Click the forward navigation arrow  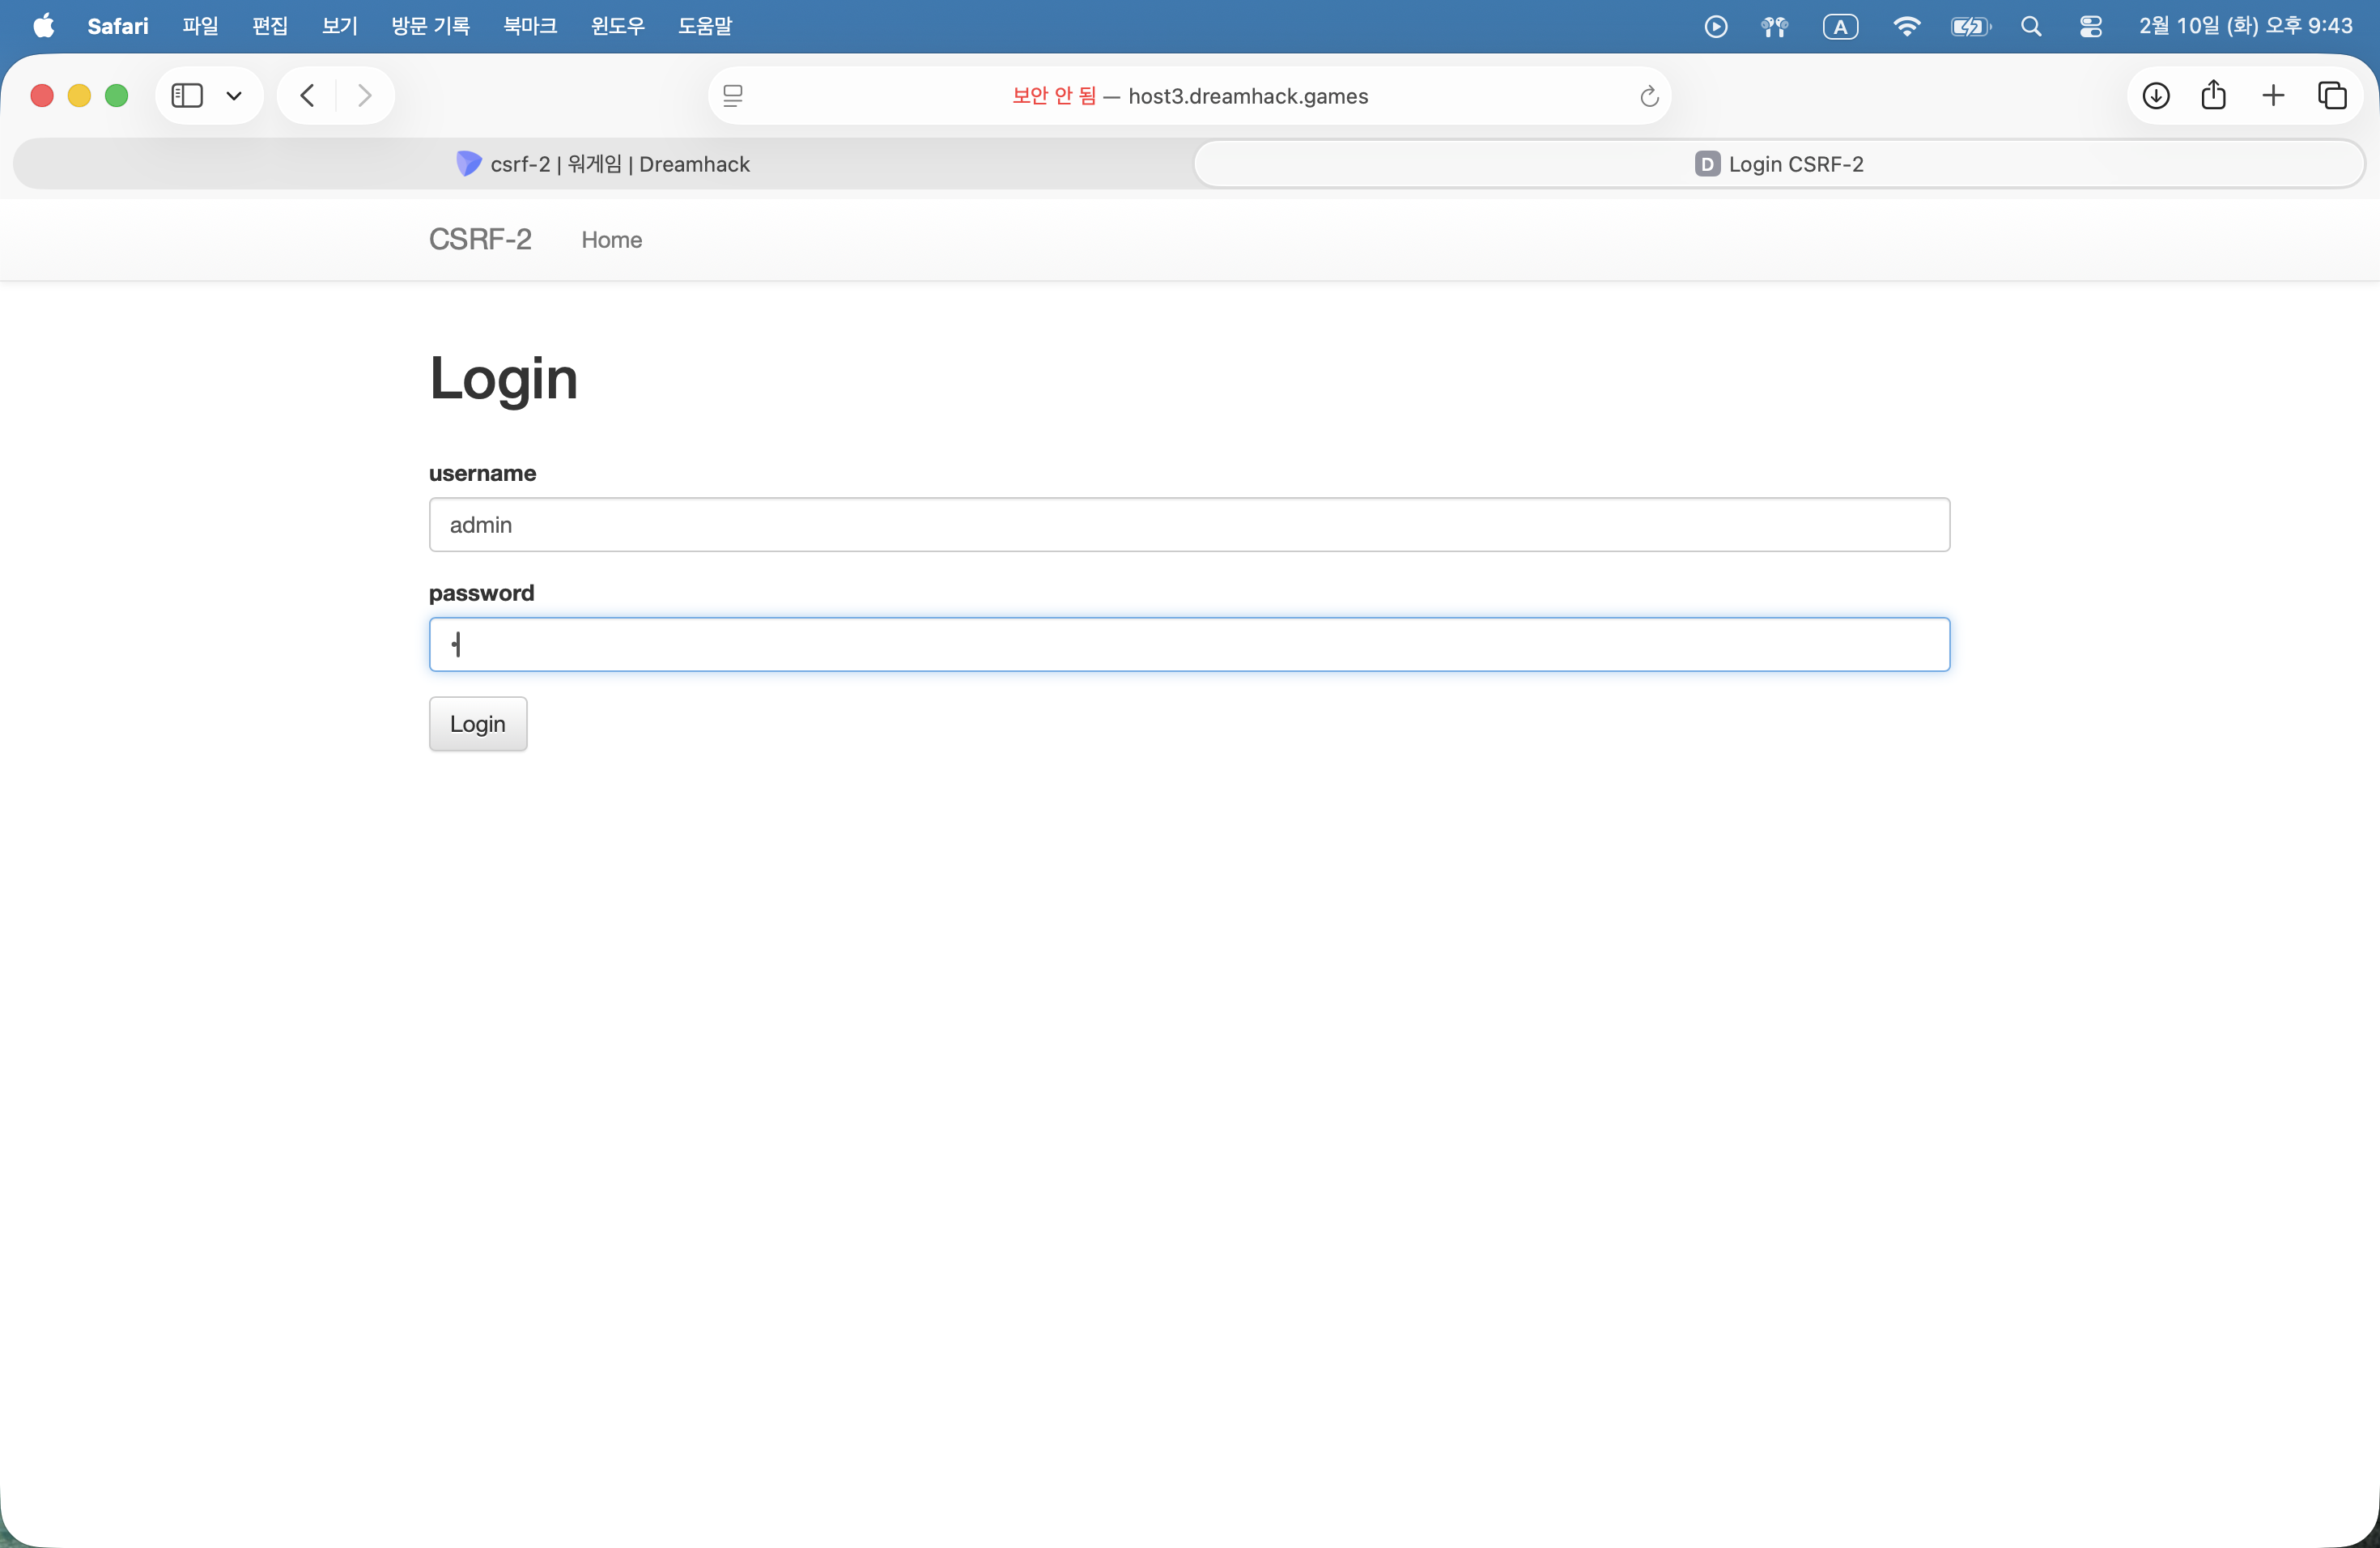pyautogui.click(x=364, y=96)
